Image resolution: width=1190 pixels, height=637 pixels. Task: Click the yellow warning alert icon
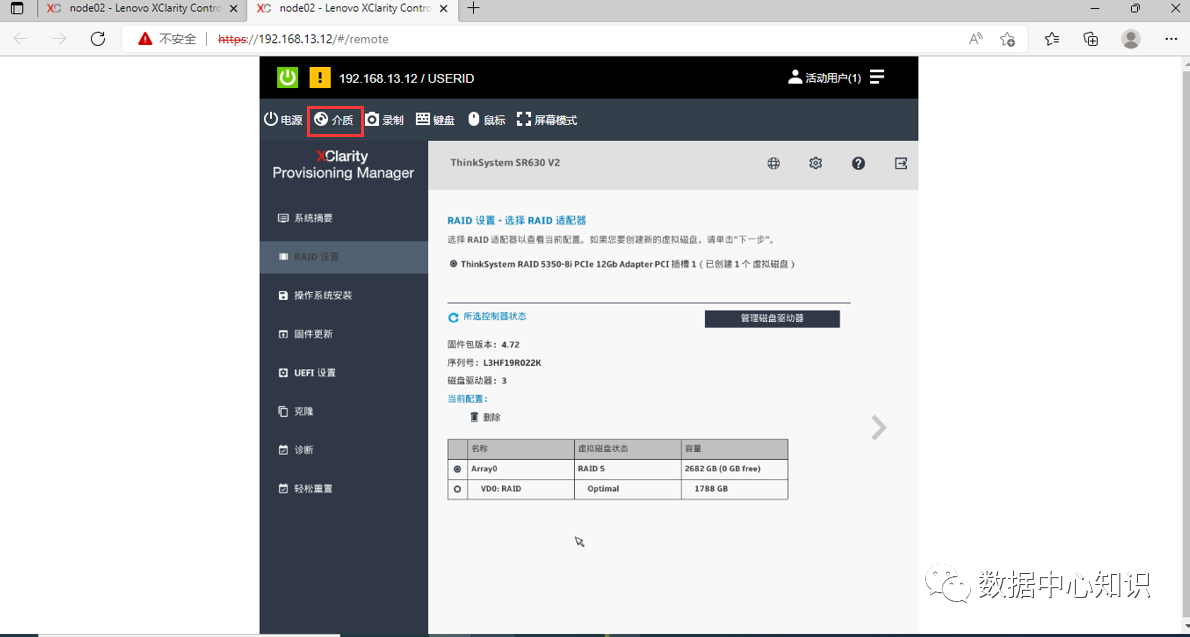[x=320, y=77]
